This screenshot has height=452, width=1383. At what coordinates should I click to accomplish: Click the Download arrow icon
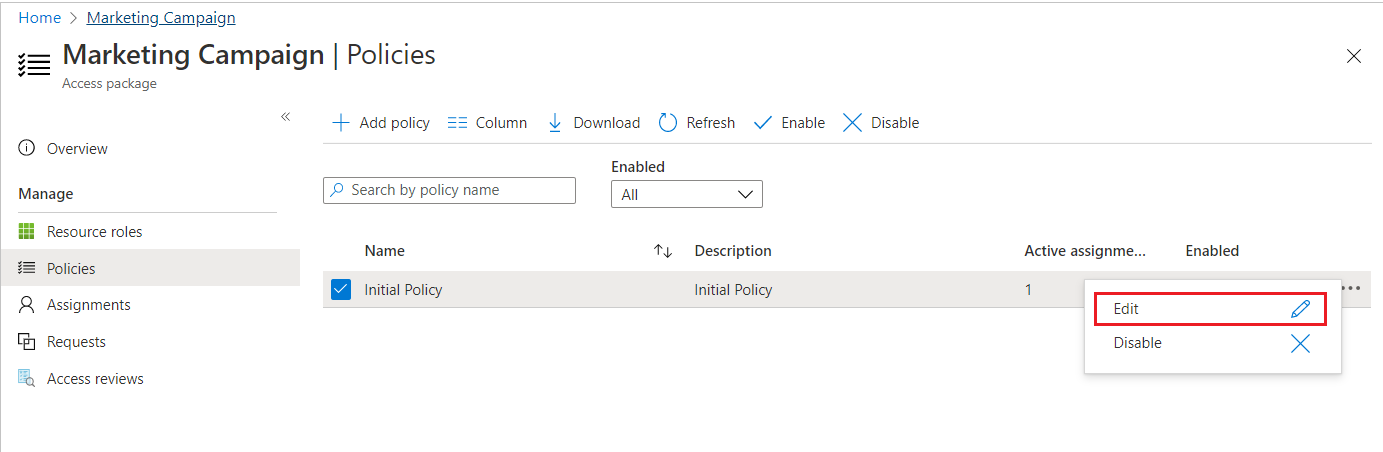tap(555, 123)
